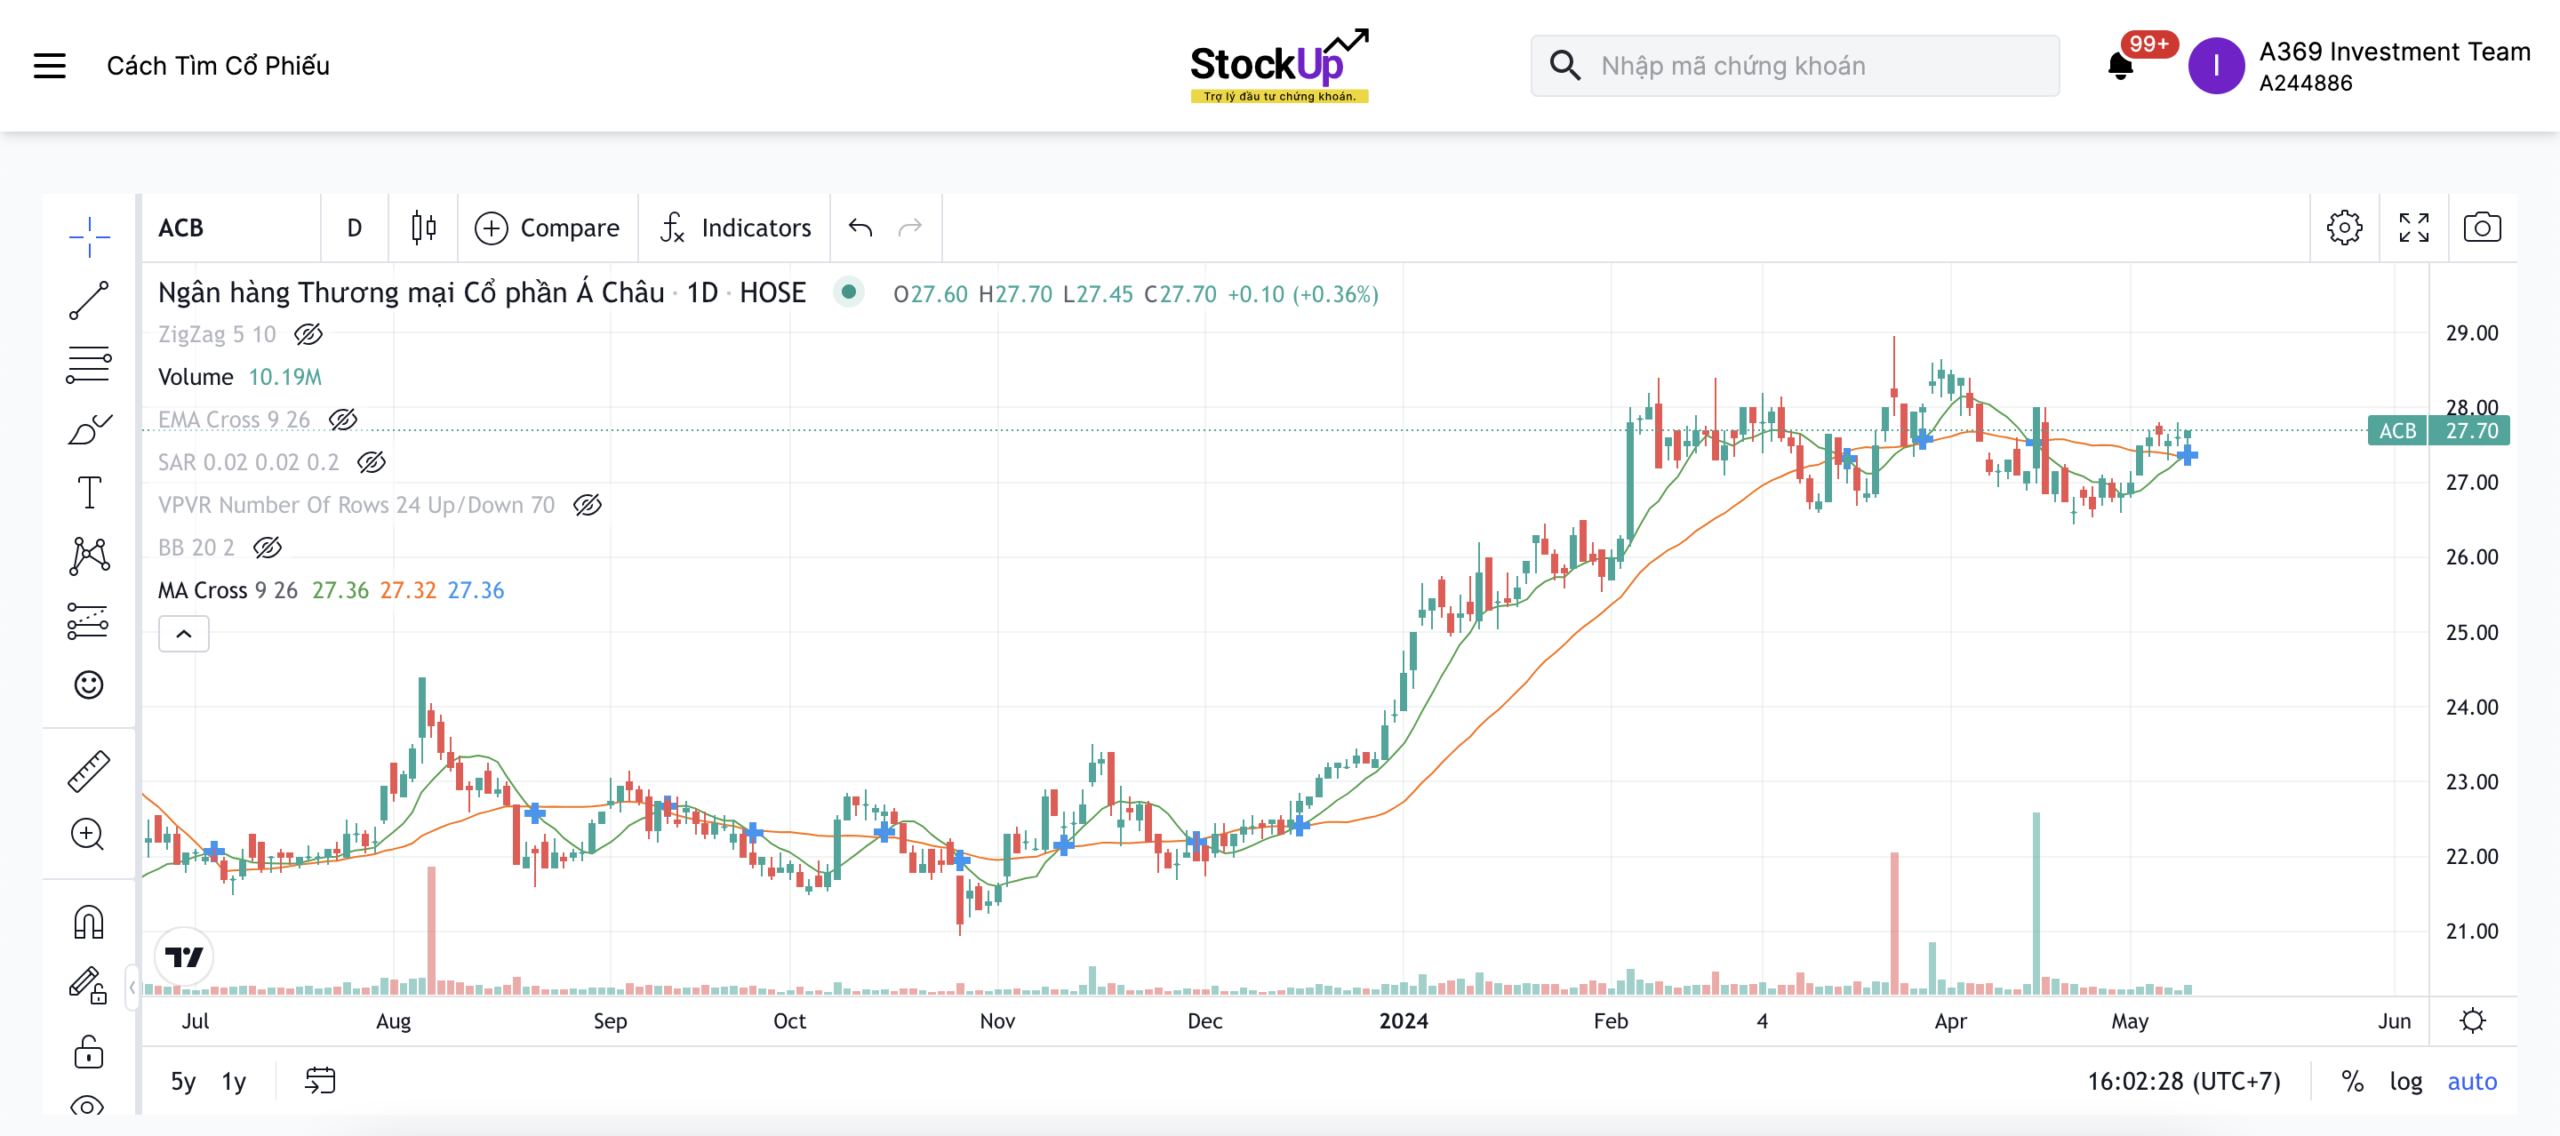Select the XABCD pattern tool
Screen dimensions: 2560x1136
pos(89,556)
